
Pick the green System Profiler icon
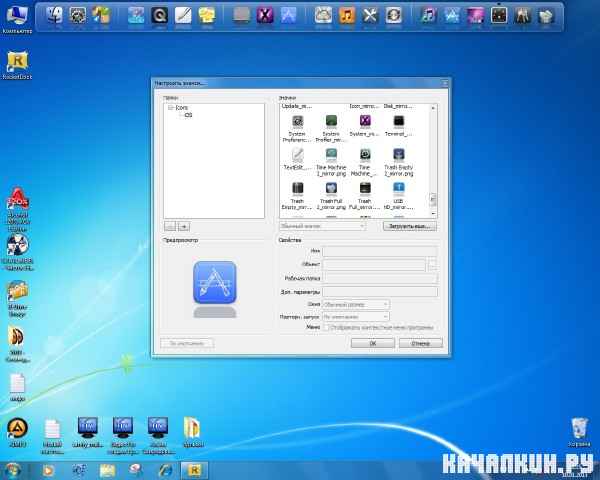tap(331, 121)
